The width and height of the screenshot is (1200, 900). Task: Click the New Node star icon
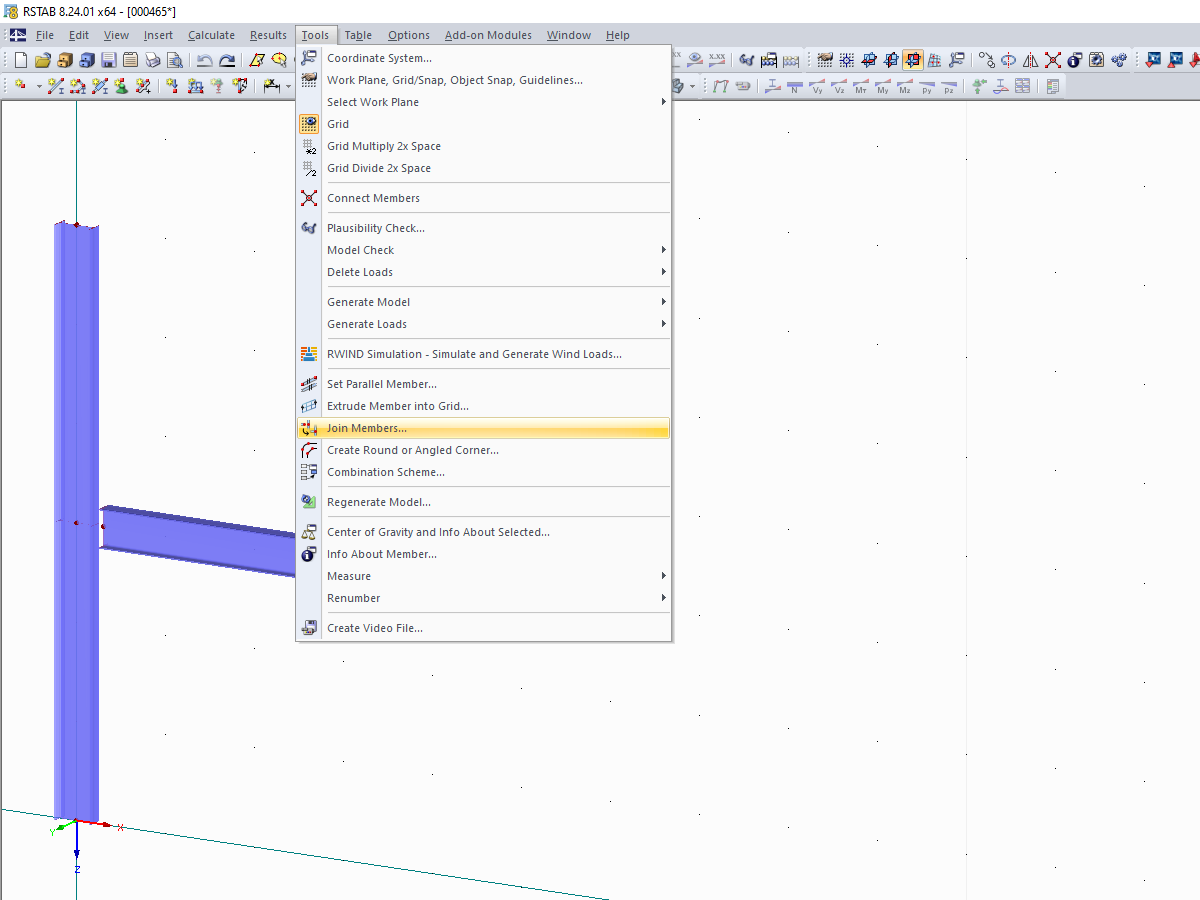[x=20, y=86]
